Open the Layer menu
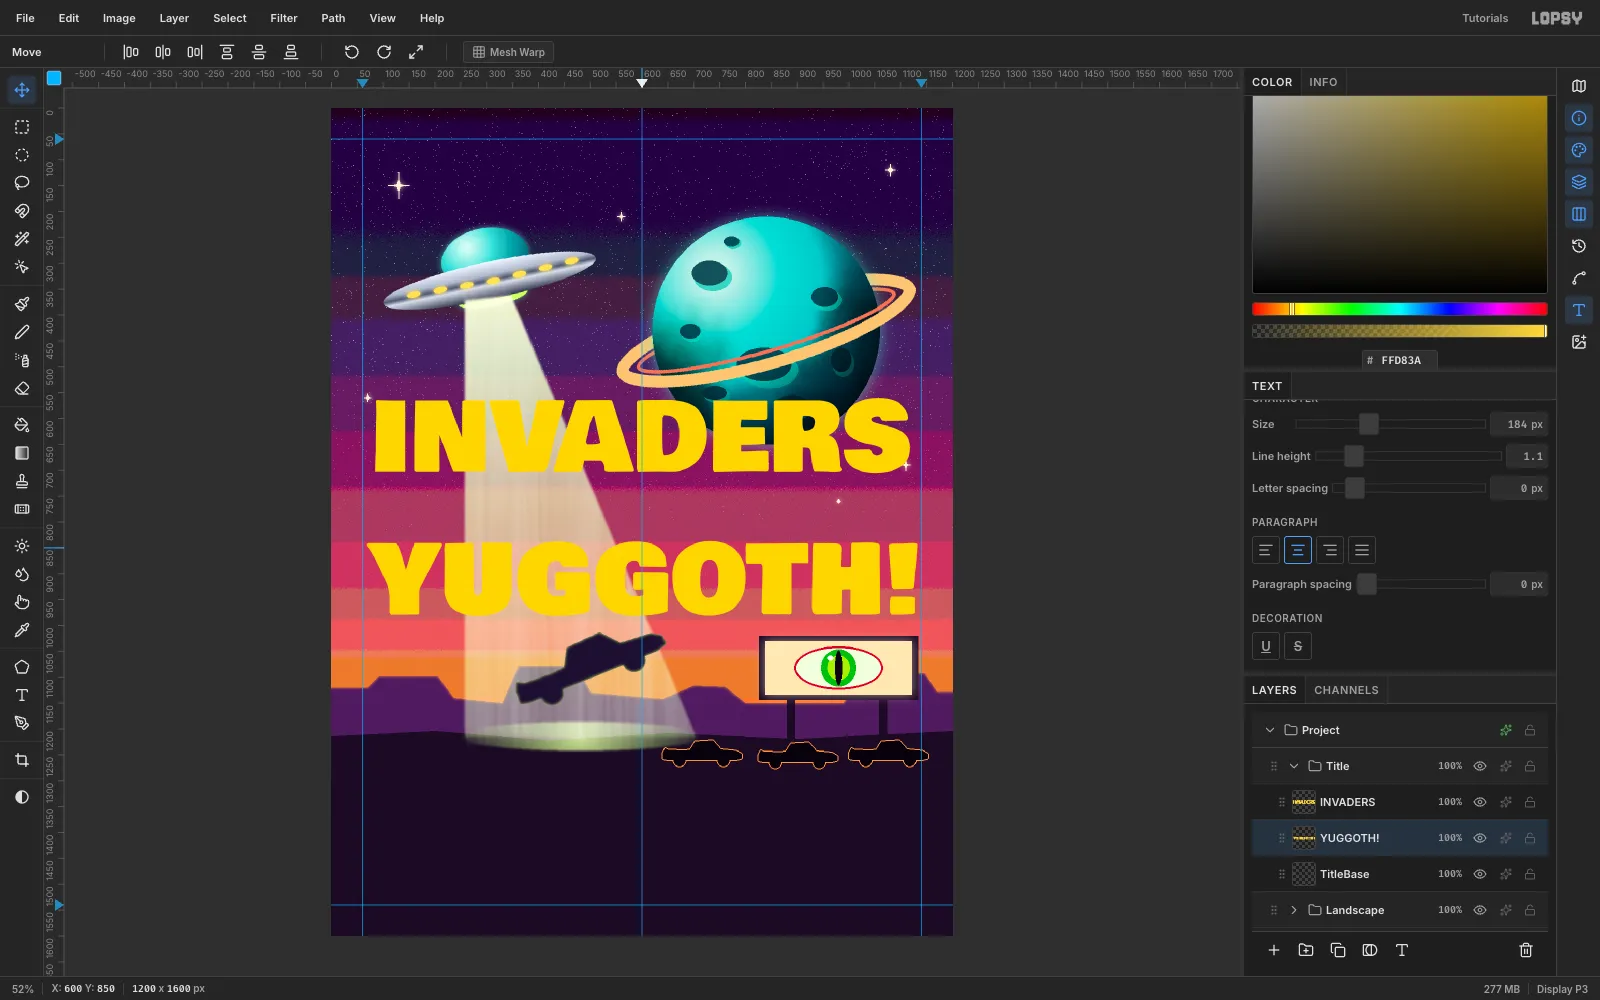Viewport: 1600px width, 1000px height. pos(174,18)
